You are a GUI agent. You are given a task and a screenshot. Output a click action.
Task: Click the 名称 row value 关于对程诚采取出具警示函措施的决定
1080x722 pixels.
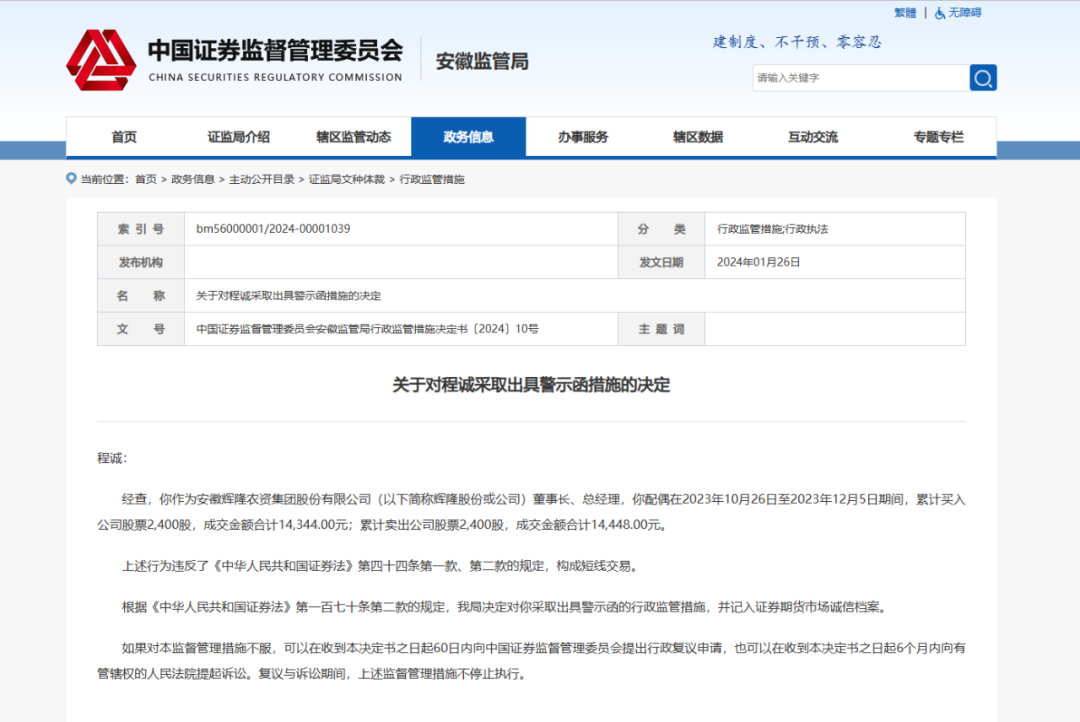289,296
